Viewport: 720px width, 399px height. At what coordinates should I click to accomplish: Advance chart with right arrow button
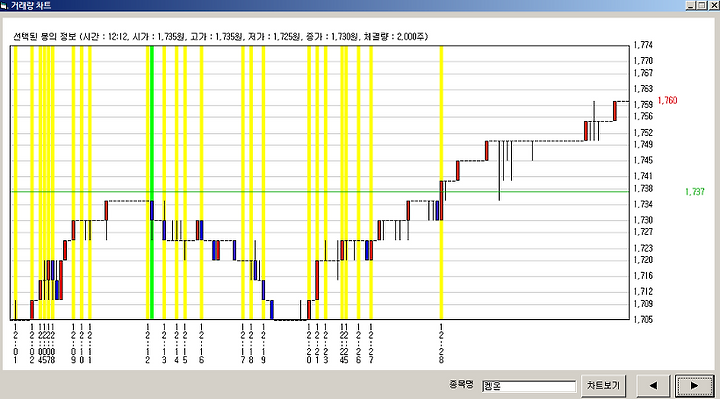point(695,386)
